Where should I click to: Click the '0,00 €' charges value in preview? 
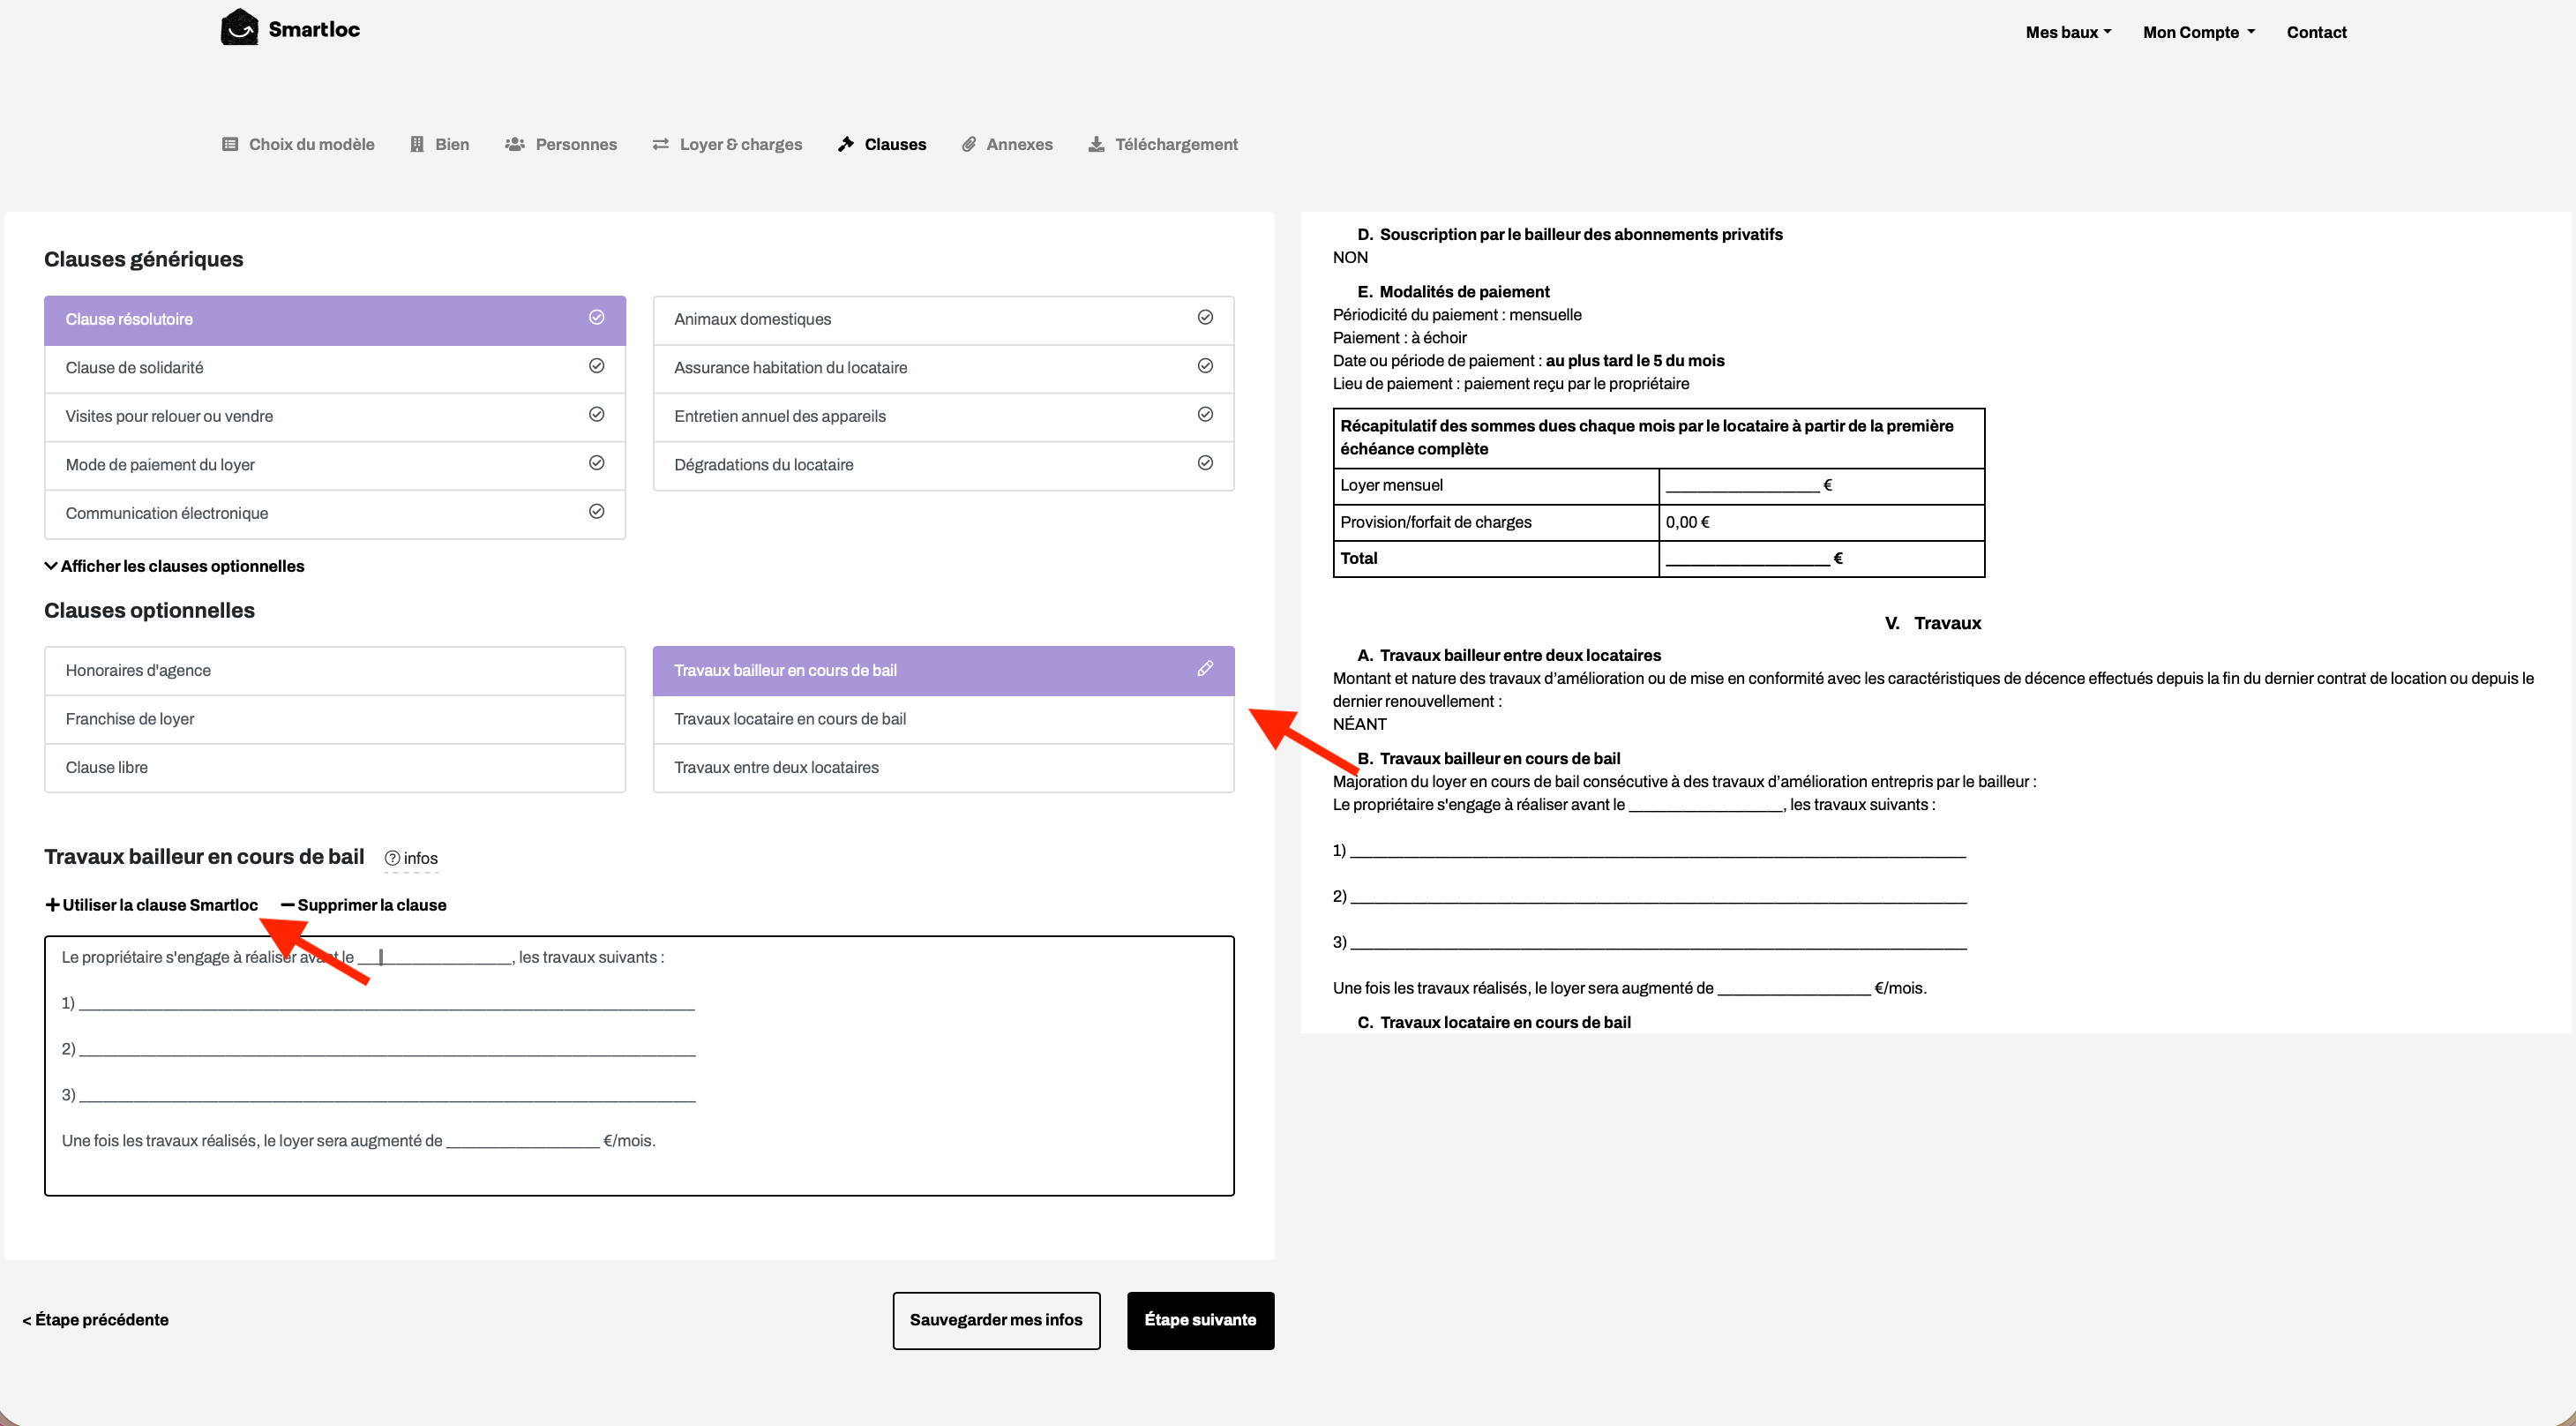1688,522
